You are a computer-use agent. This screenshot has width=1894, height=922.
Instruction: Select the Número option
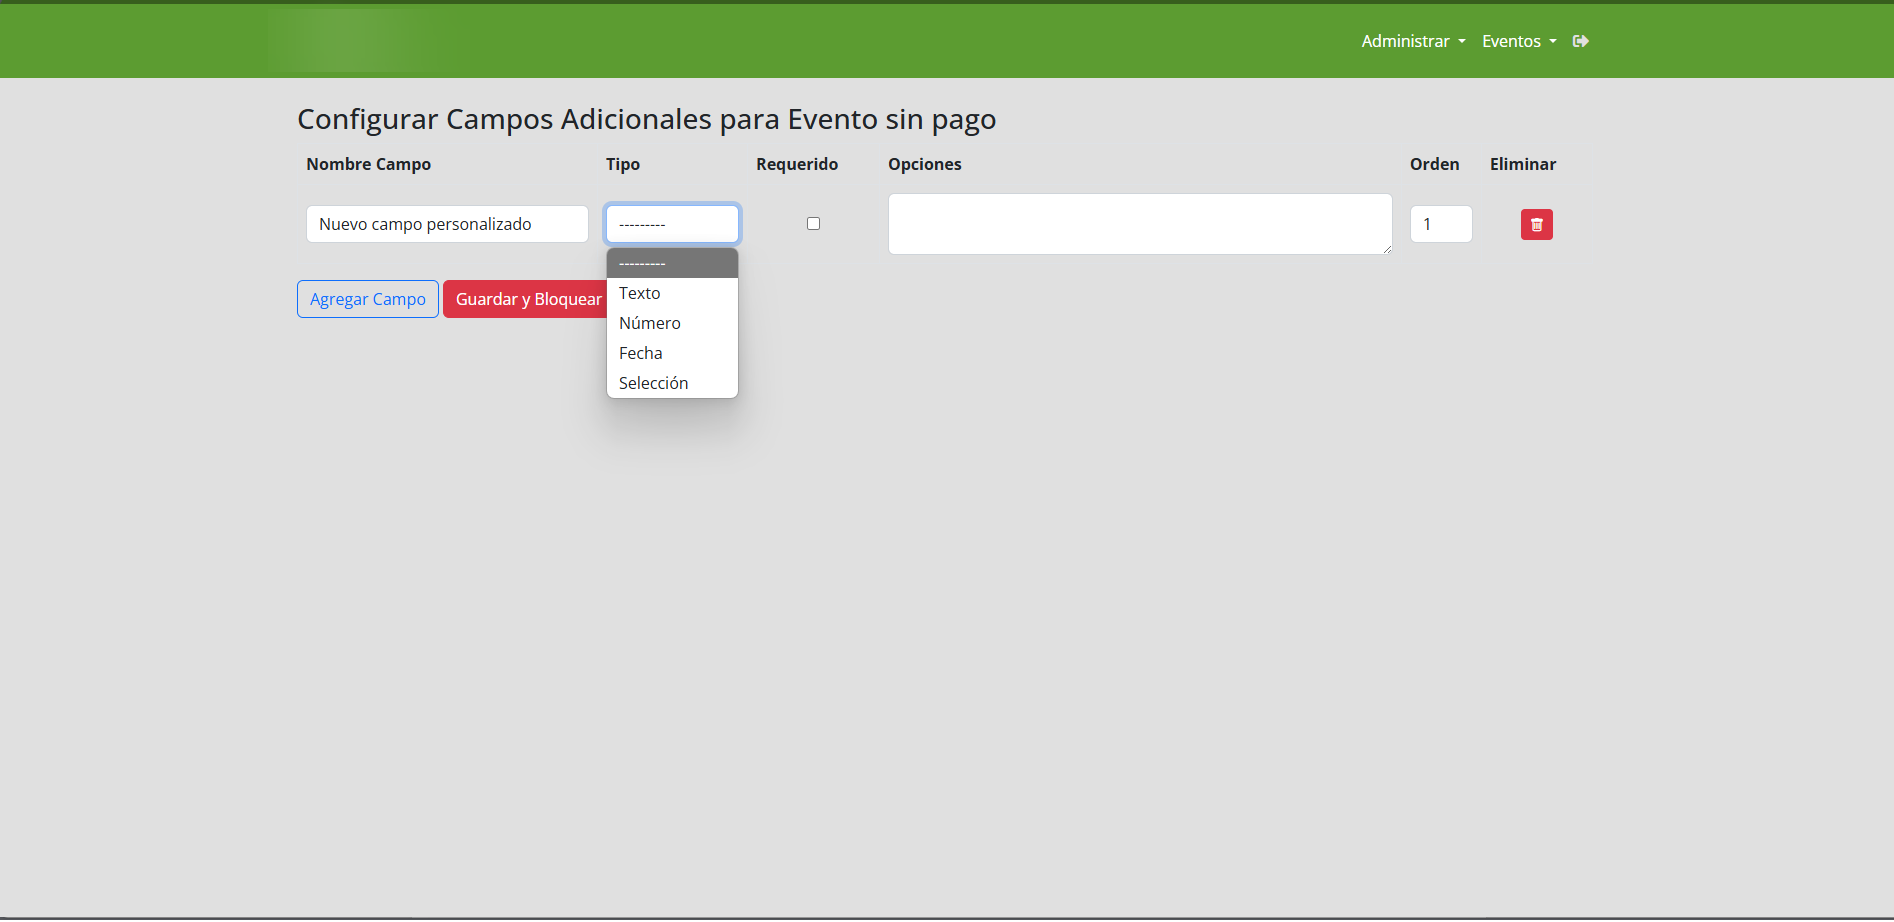pos(650,323)
